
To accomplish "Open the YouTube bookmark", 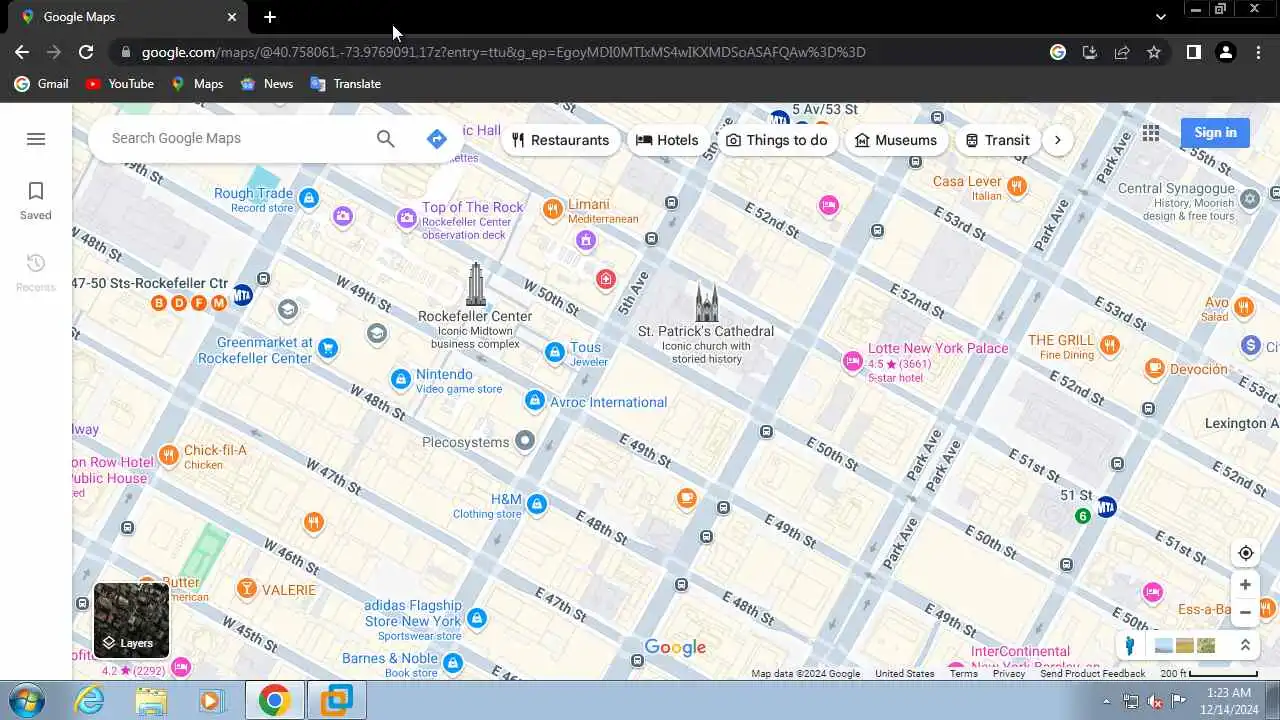I will [x=120, y=84].
